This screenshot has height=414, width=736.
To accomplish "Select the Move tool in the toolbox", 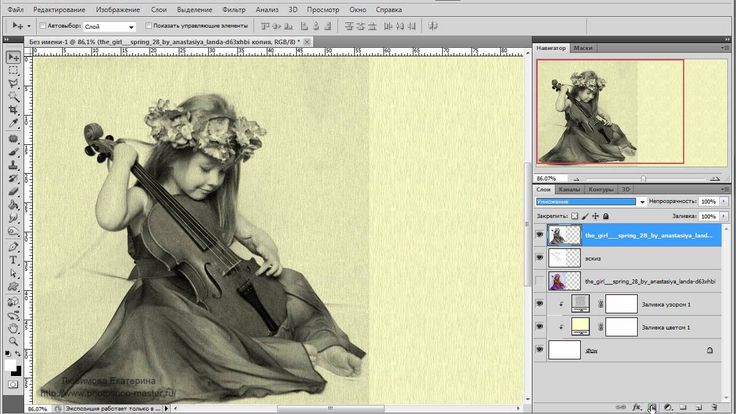I will 13,57.
